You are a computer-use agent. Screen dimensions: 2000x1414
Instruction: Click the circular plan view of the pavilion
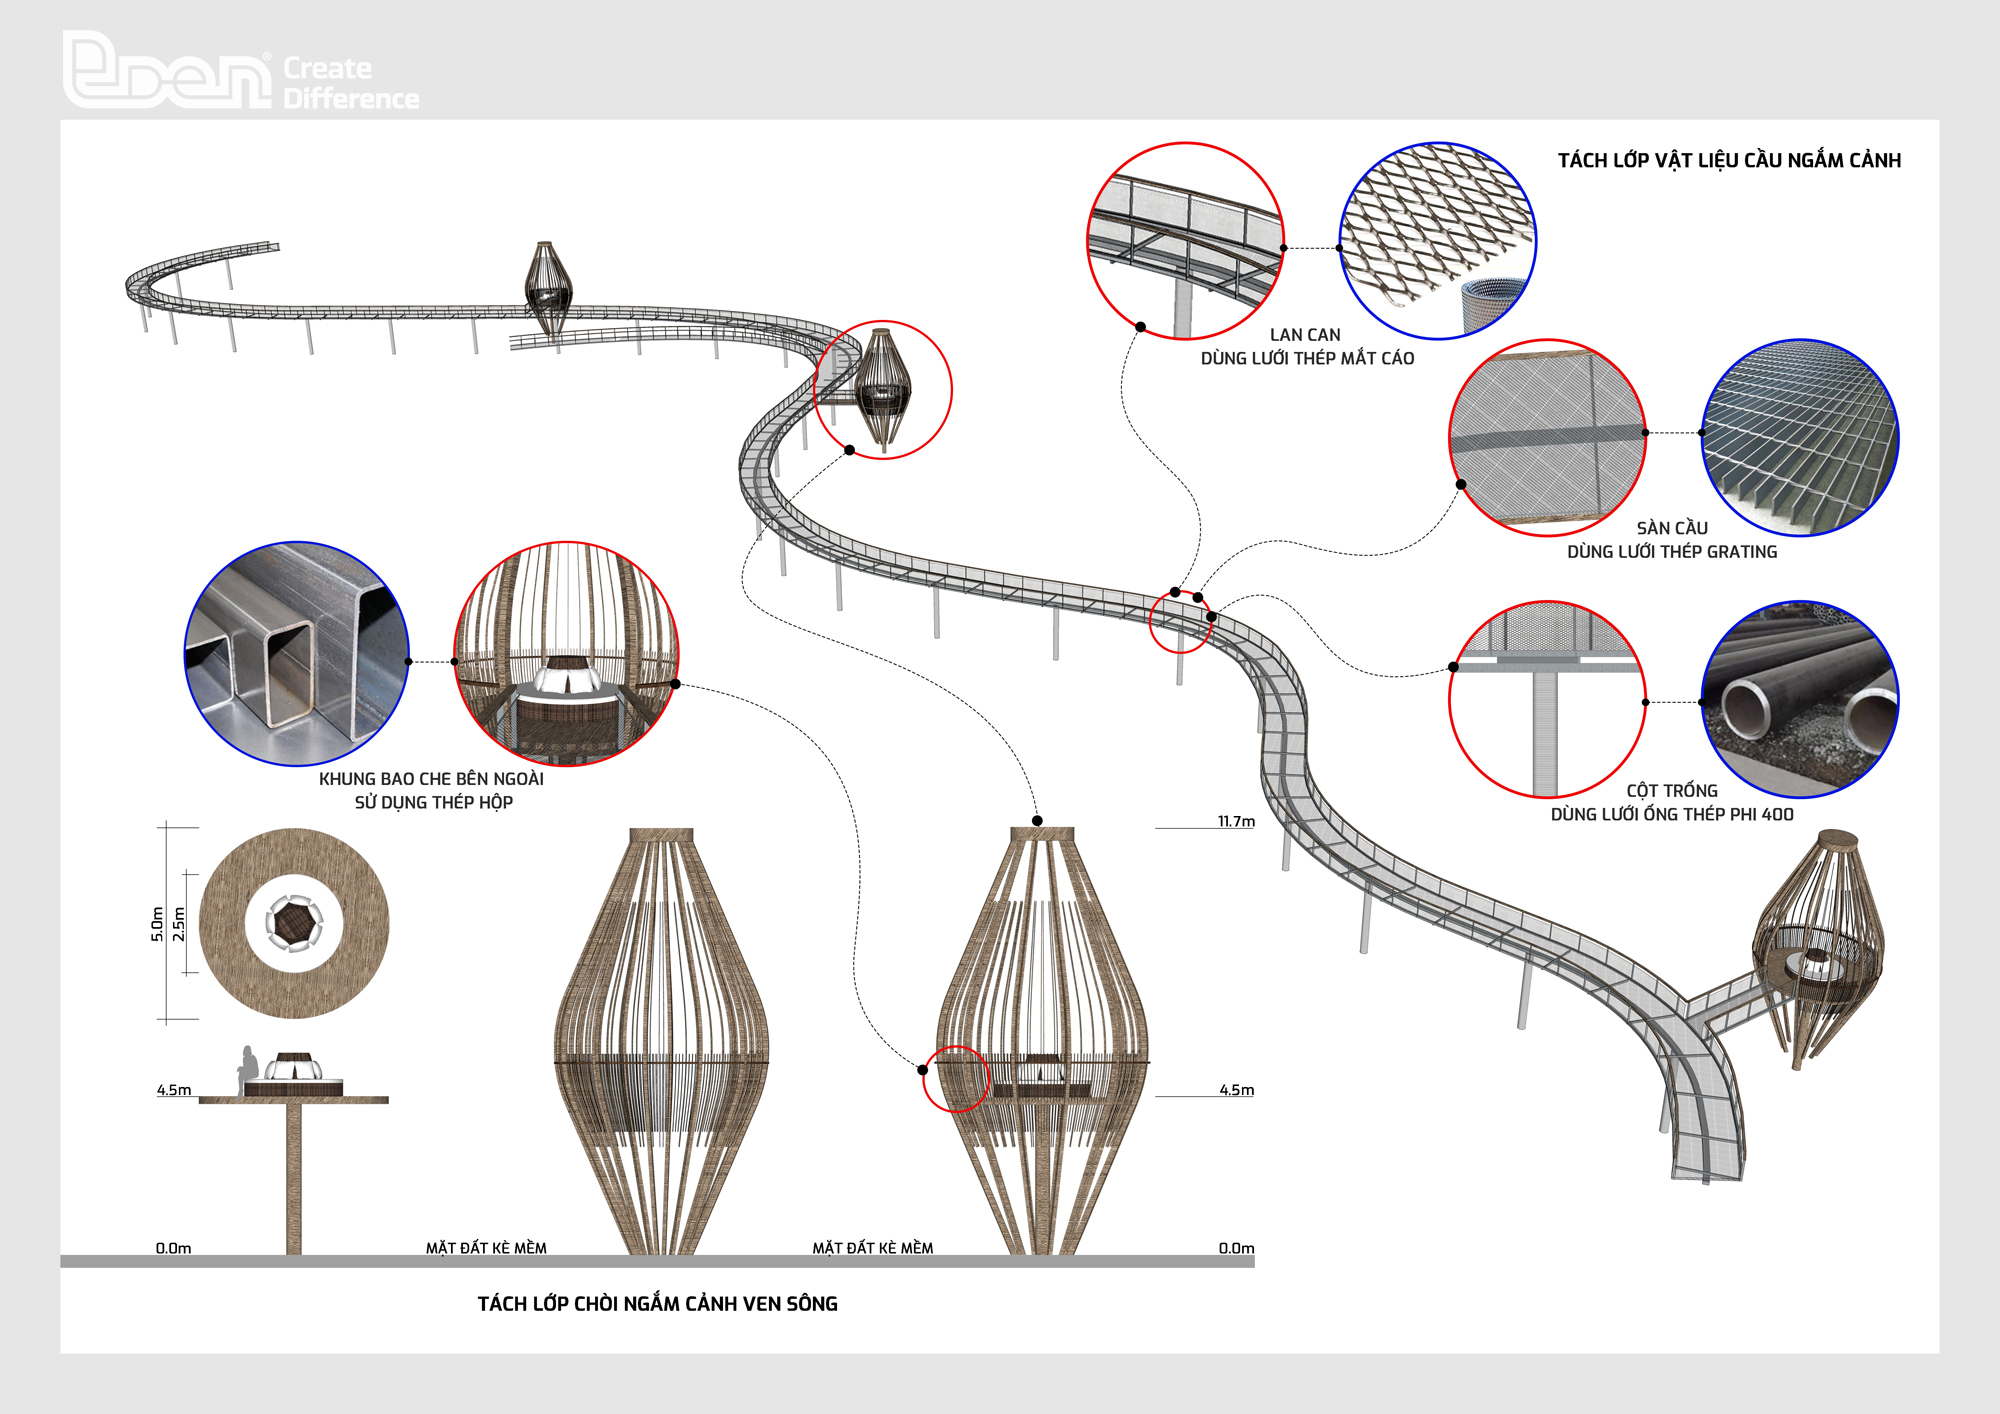pos(294,923)
